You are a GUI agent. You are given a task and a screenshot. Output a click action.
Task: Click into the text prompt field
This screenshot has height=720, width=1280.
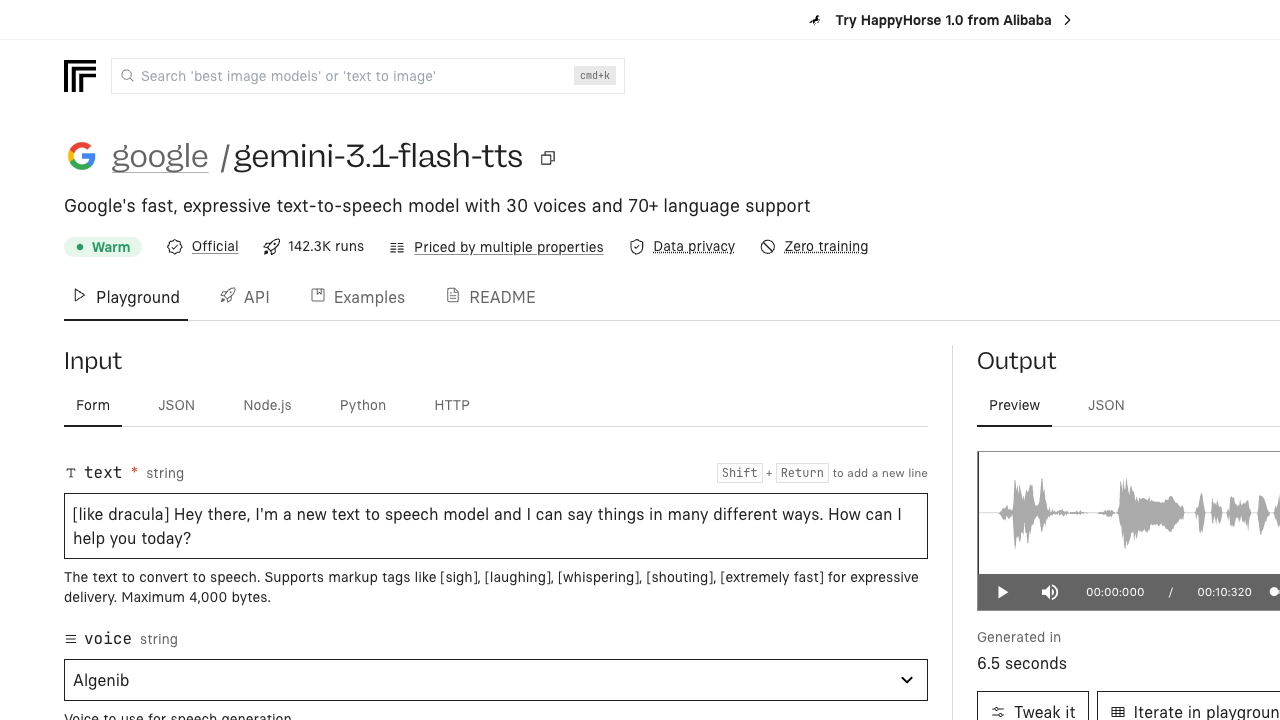coord(496,526)
